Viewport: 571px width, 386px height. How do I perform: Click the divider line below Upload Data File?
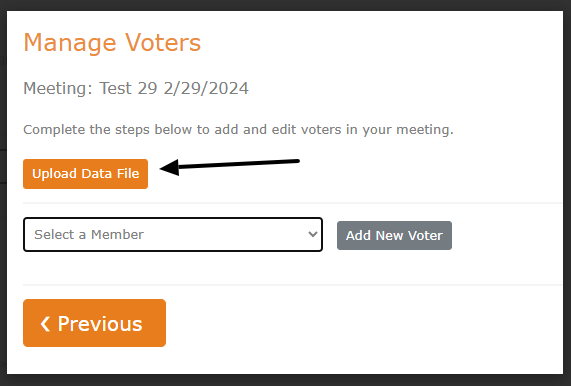point(293,203)
